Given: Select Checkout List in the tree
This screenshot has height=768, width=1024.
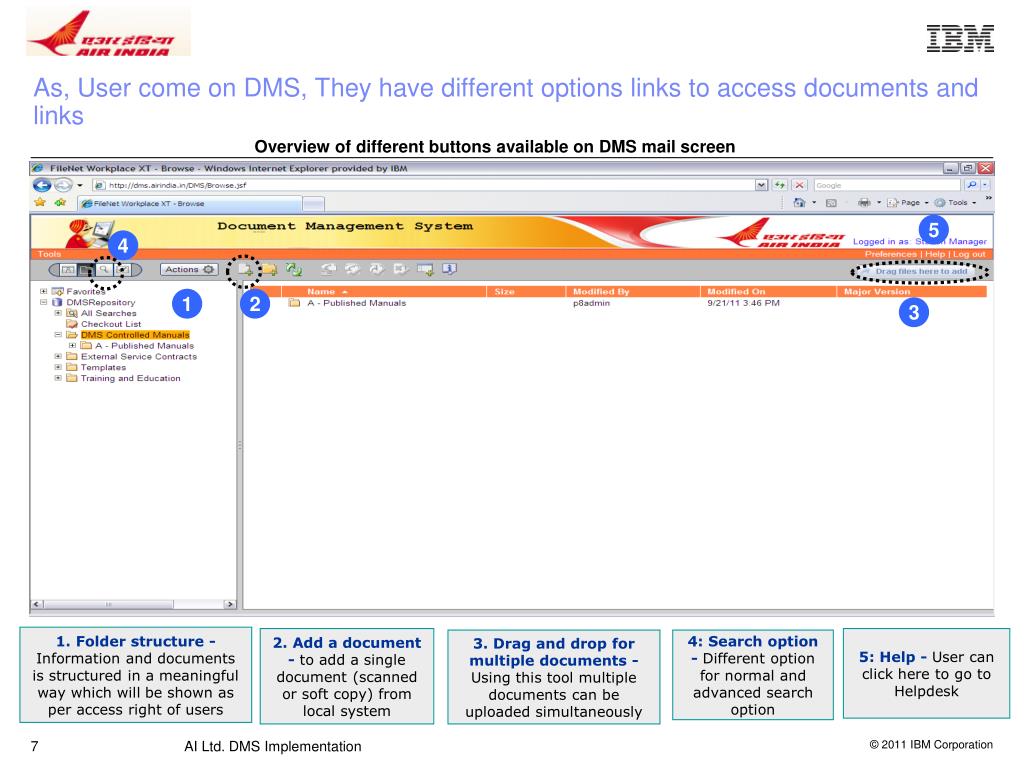Looking at the screenshot, I should (x=110, y=324).
